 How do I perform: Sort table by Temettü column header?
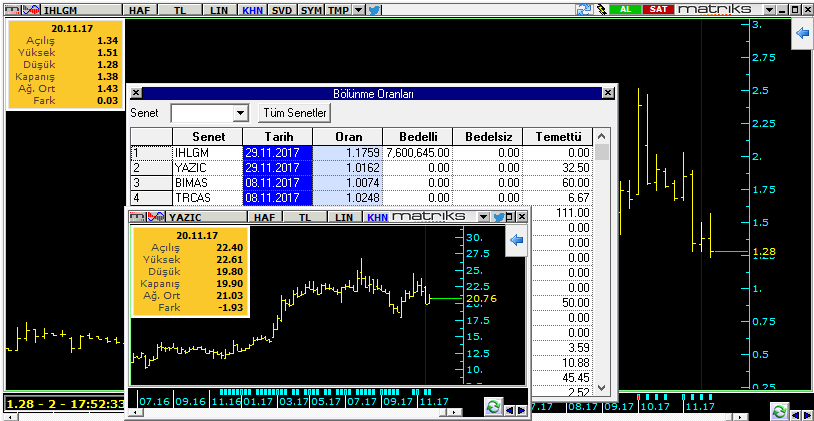click(x=558, y=137)
